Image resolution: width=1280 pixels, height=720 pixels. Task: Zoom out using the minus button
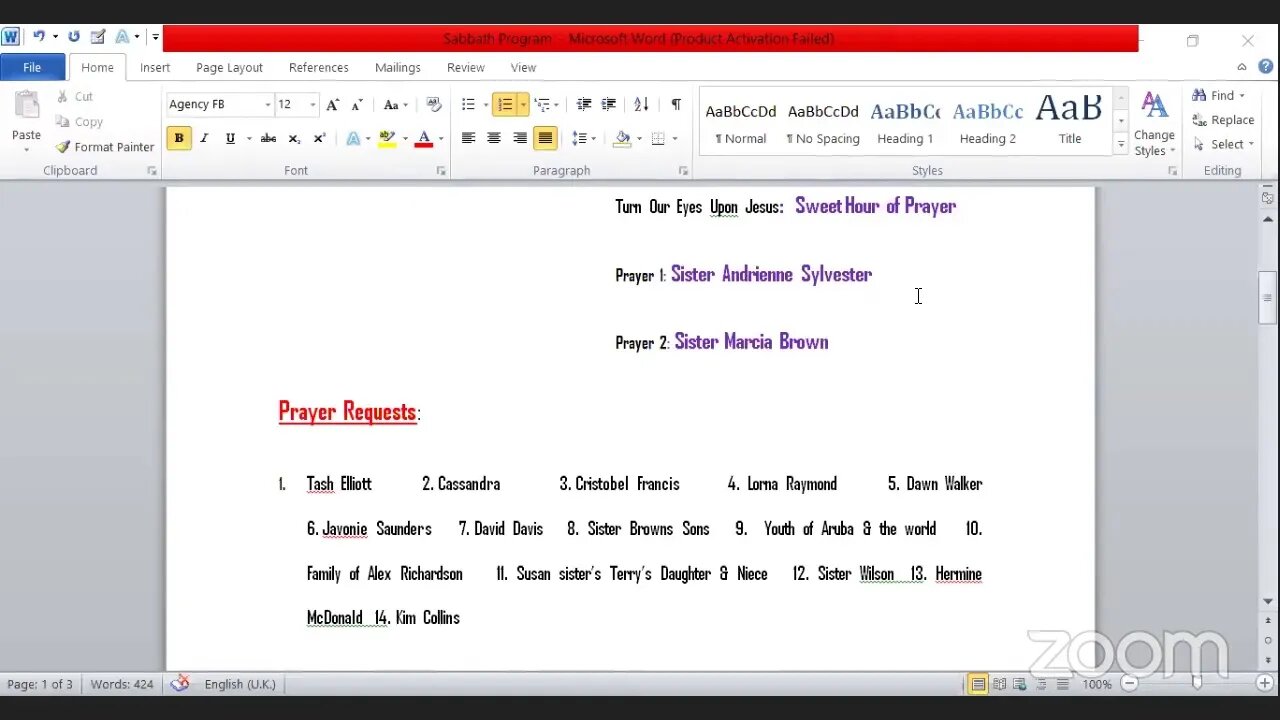click(1129, 684)
